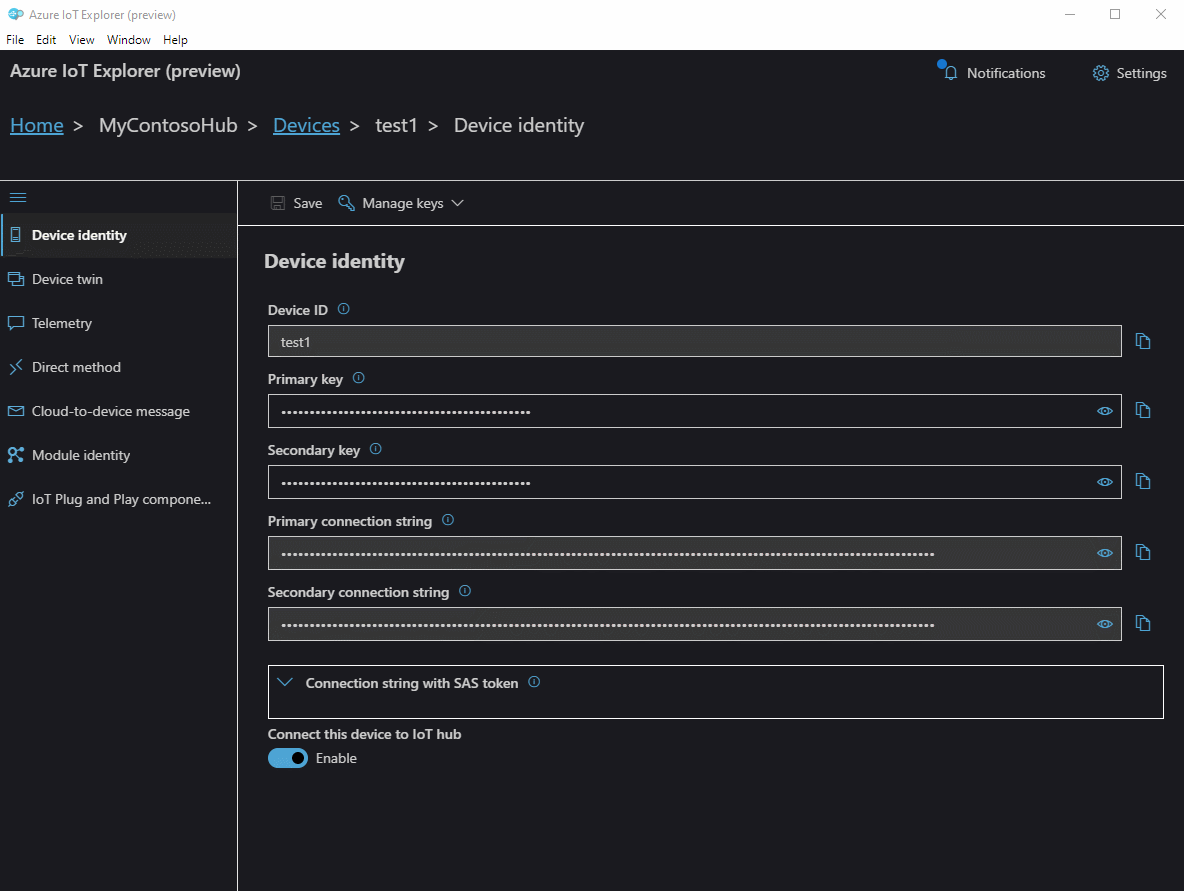This screenshot has width=1184, height=891.
Task: Click the Device ID field containing test1
Action: click(x=695, y=341)
